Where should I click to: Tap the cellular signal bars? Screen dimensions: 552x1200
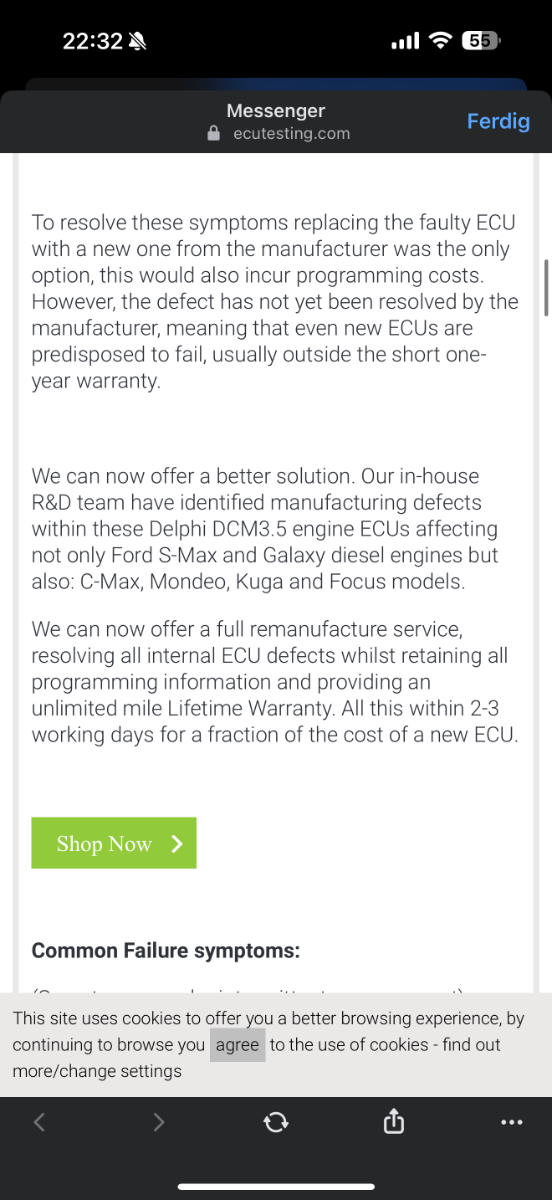tap(405, 42)
